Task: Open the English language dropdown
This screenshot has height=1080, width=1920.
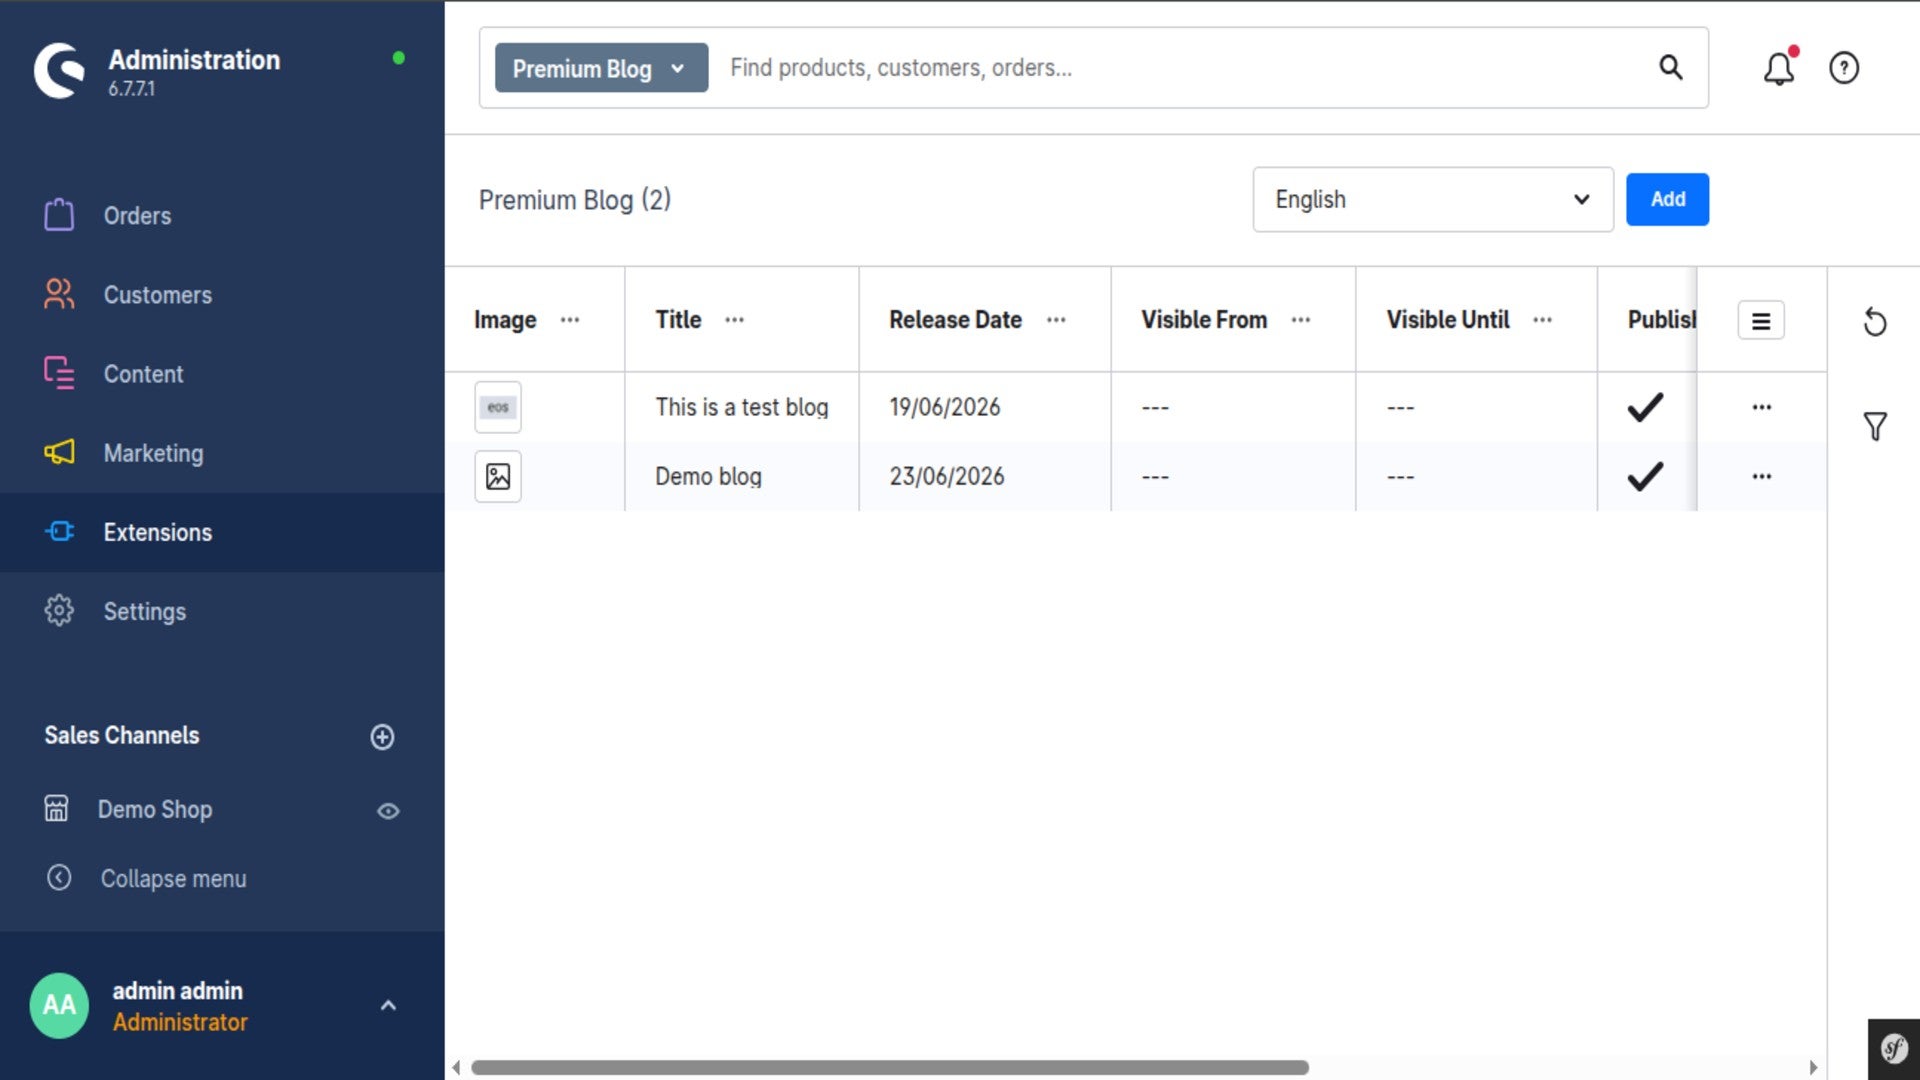Action: coord(1433,199)
